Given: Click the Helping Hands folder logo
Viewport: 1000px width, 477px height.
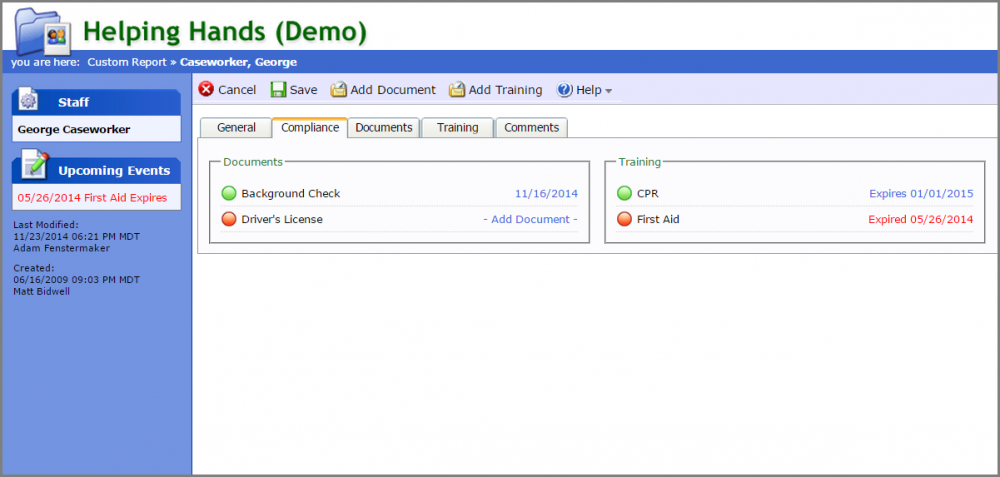Looking at the screenshot, I should click(43, 31).
